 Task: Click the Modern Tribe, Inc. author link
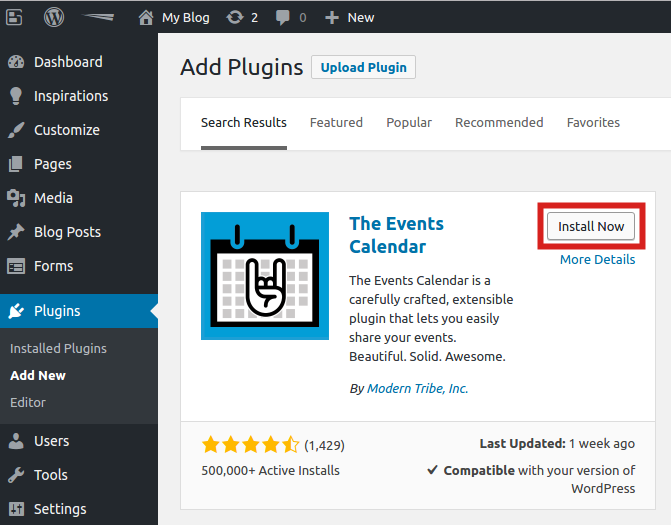click(x=417, y=389)
